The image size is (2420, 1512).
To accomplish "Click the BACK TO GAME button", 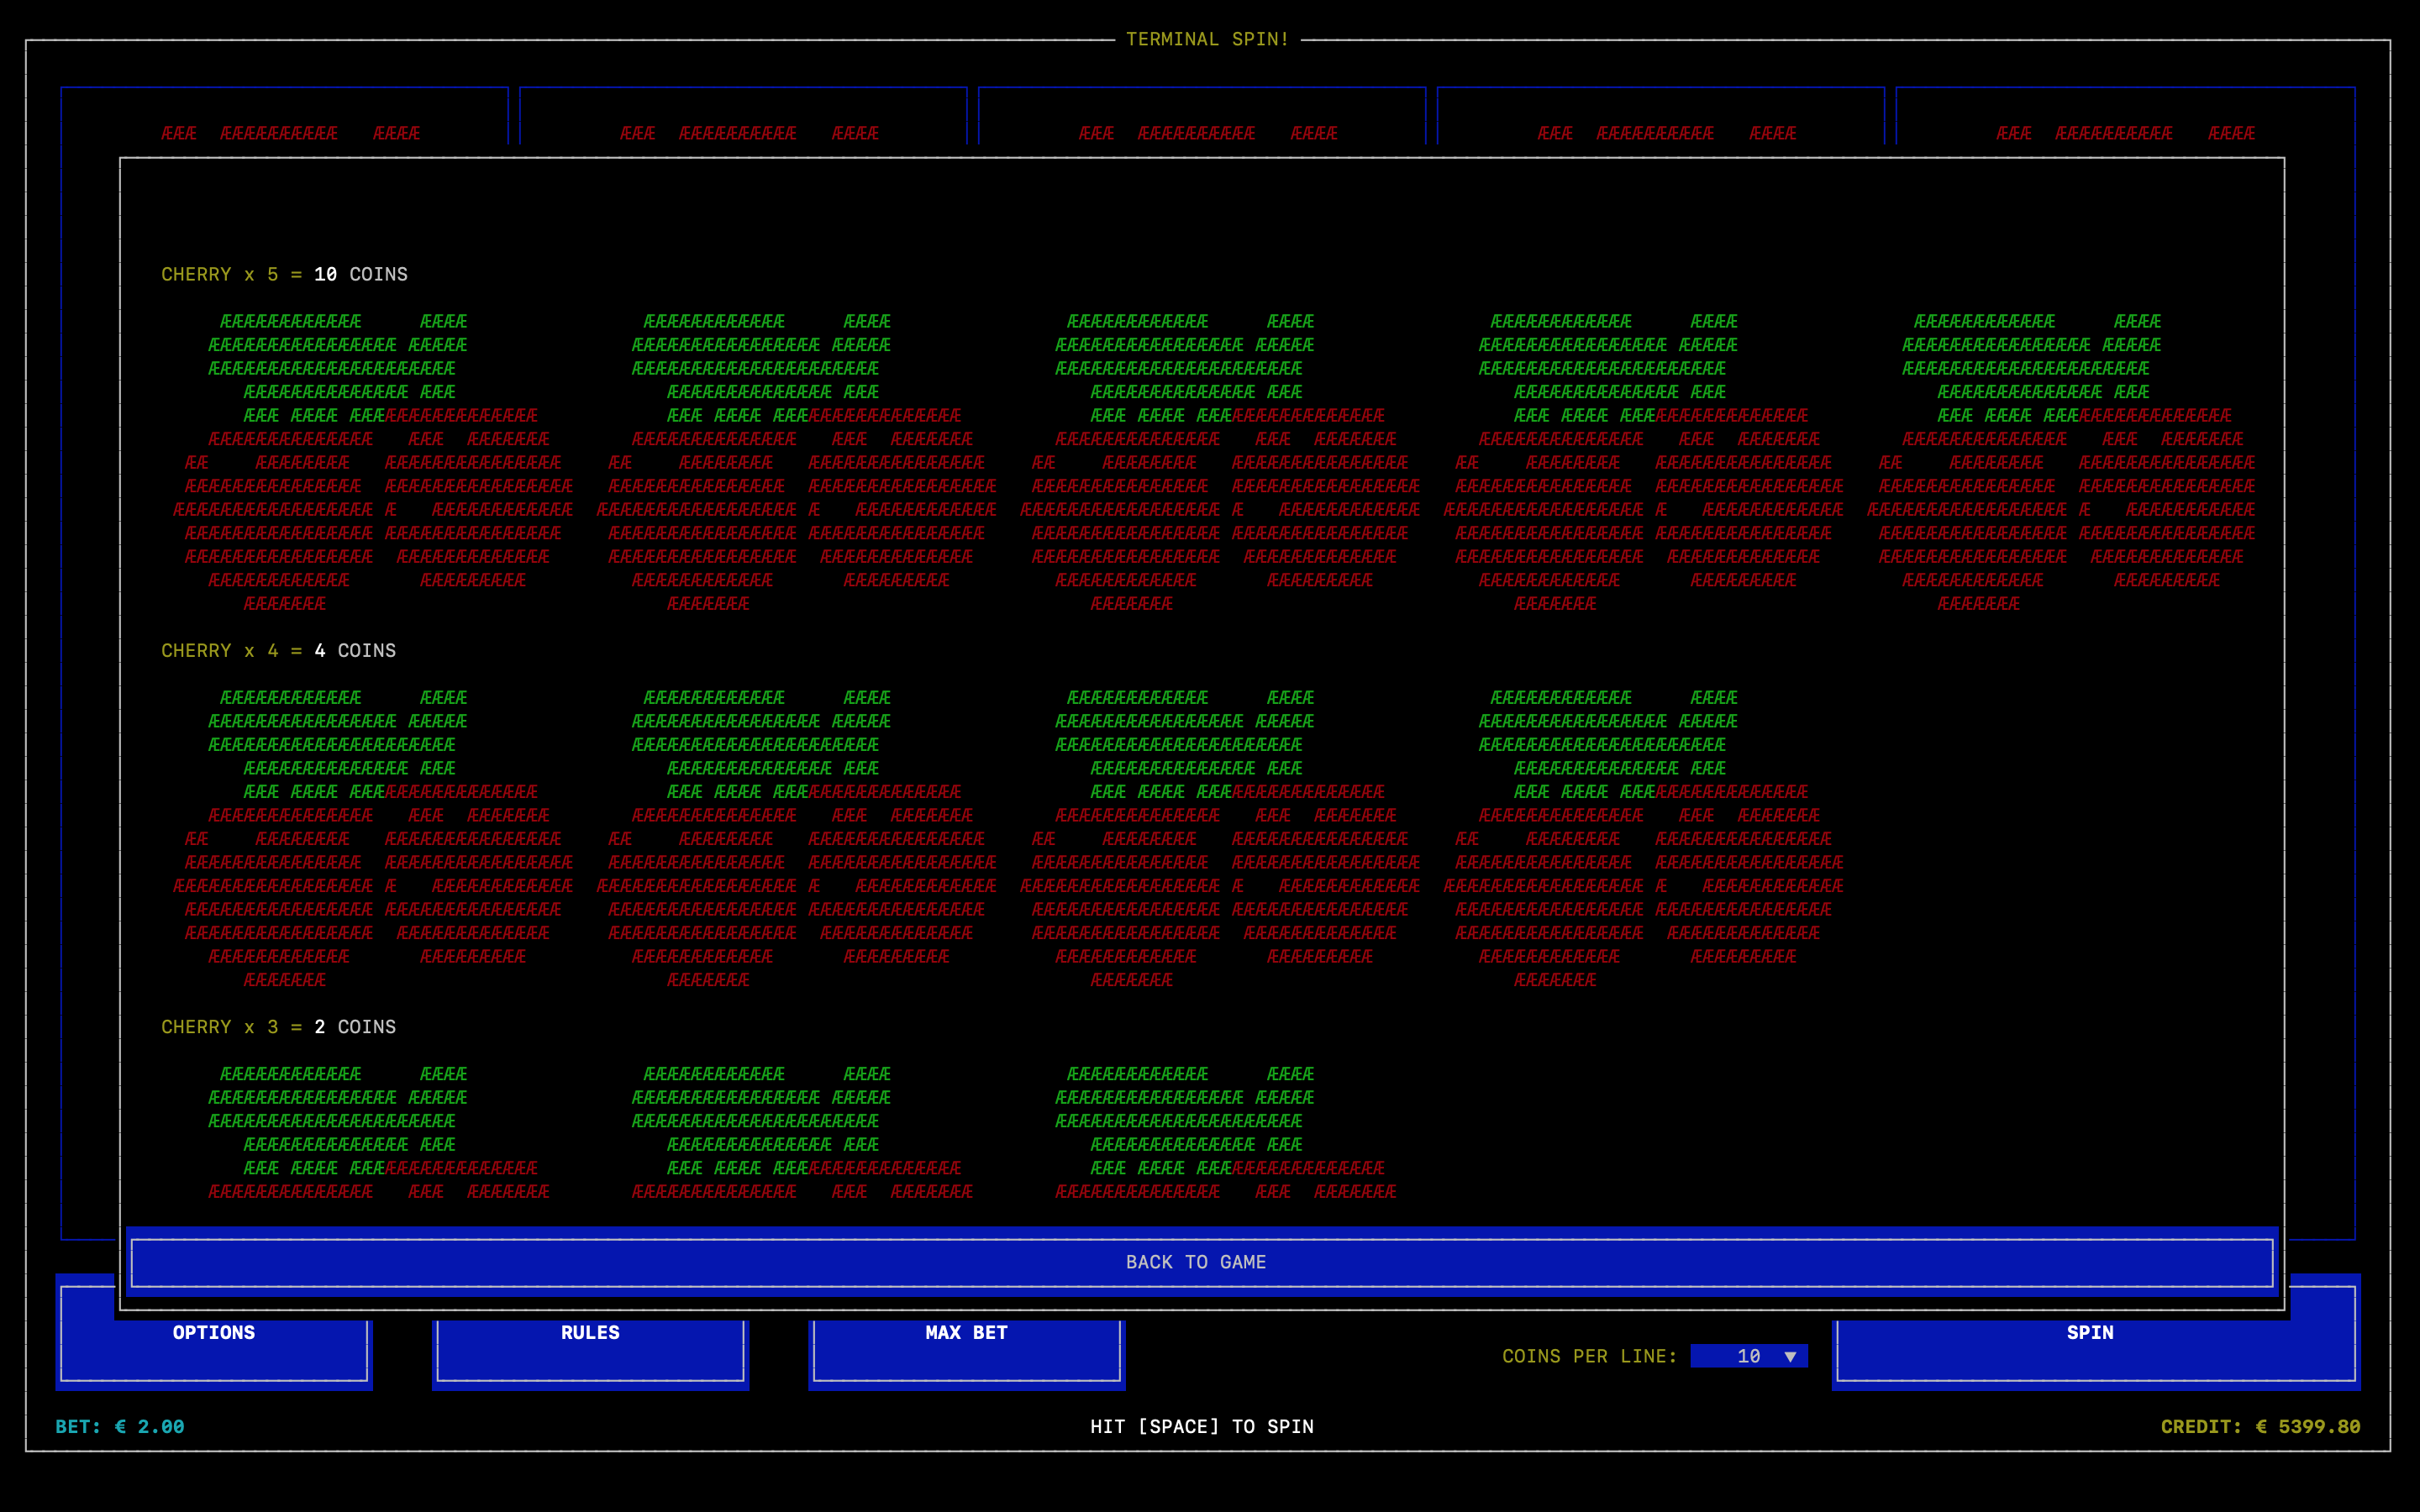I will click(1201, 1262).
